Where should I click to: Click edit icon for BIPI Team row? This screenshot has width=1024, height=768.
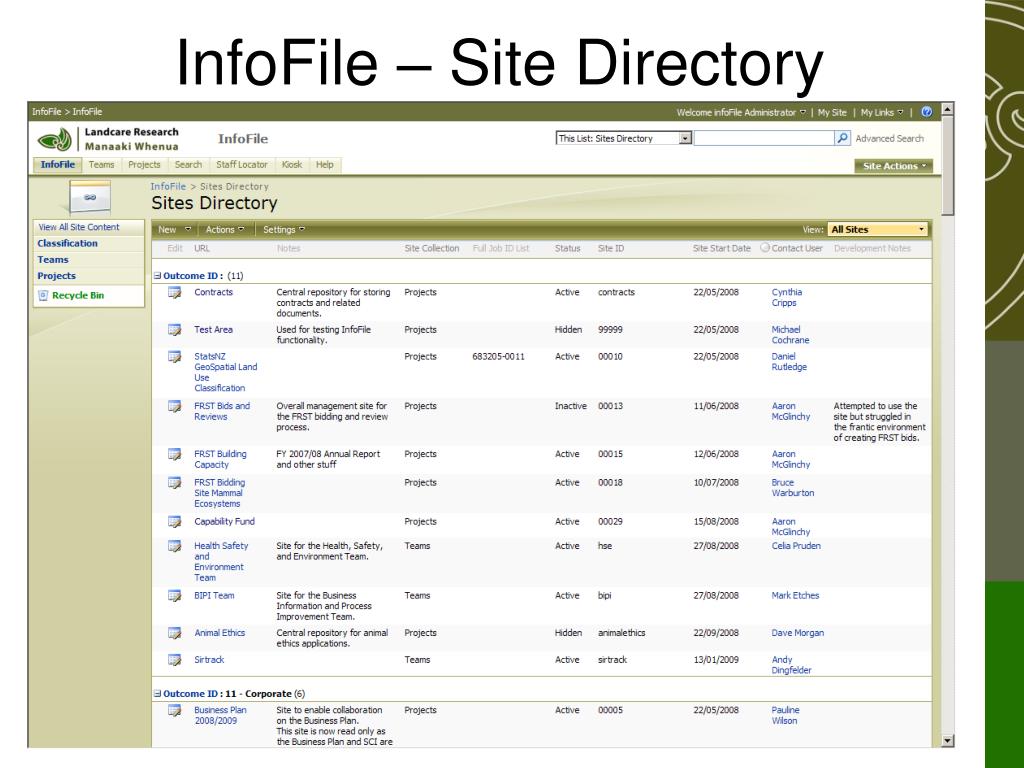pos(174,596)
